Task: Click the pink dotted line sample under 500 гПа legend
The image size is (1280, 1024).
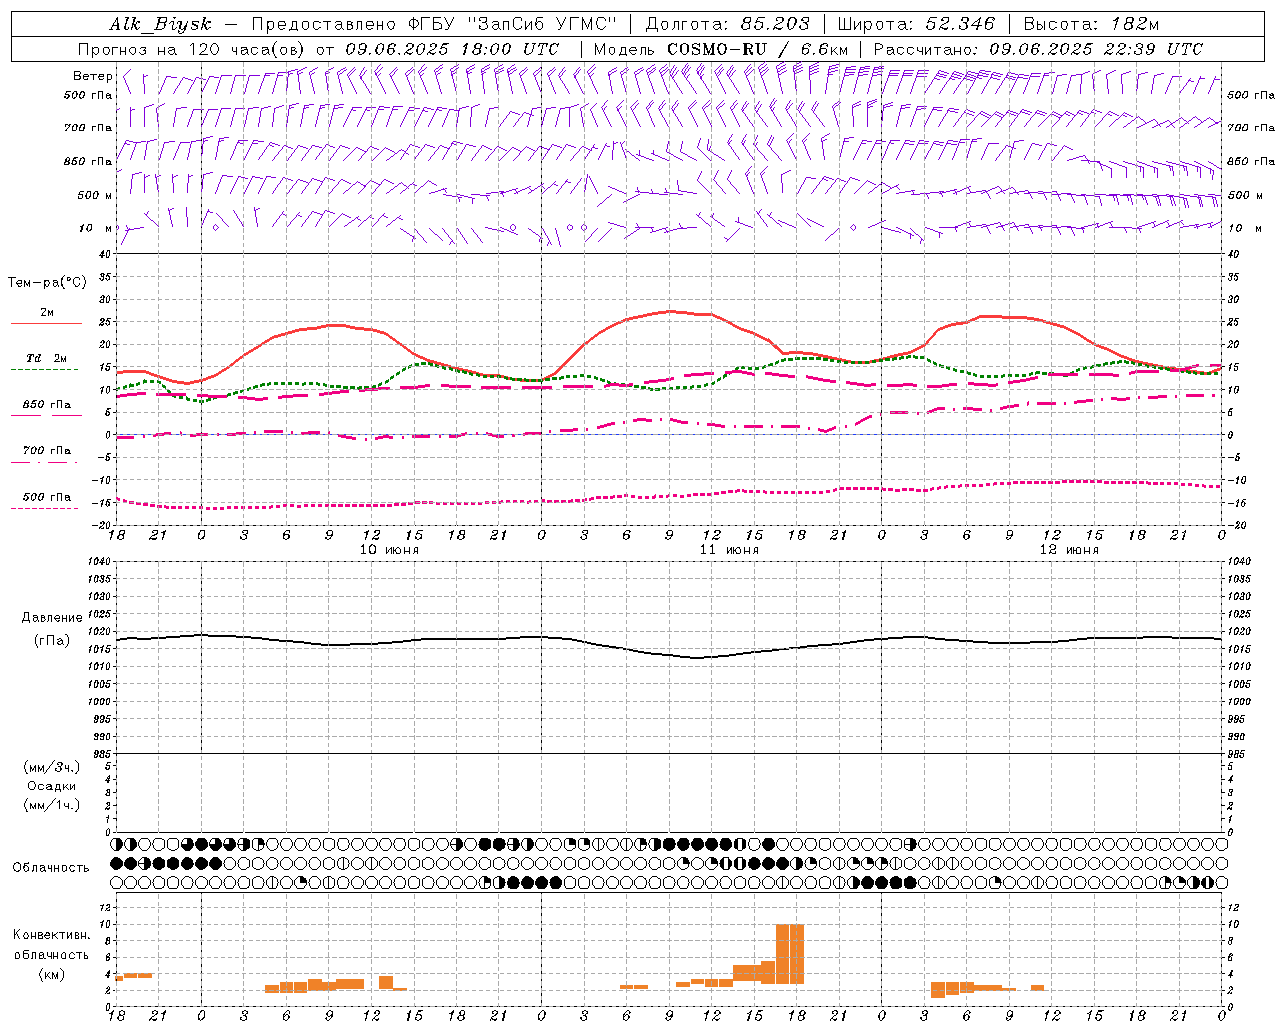Action: click(x=44, y=508)
